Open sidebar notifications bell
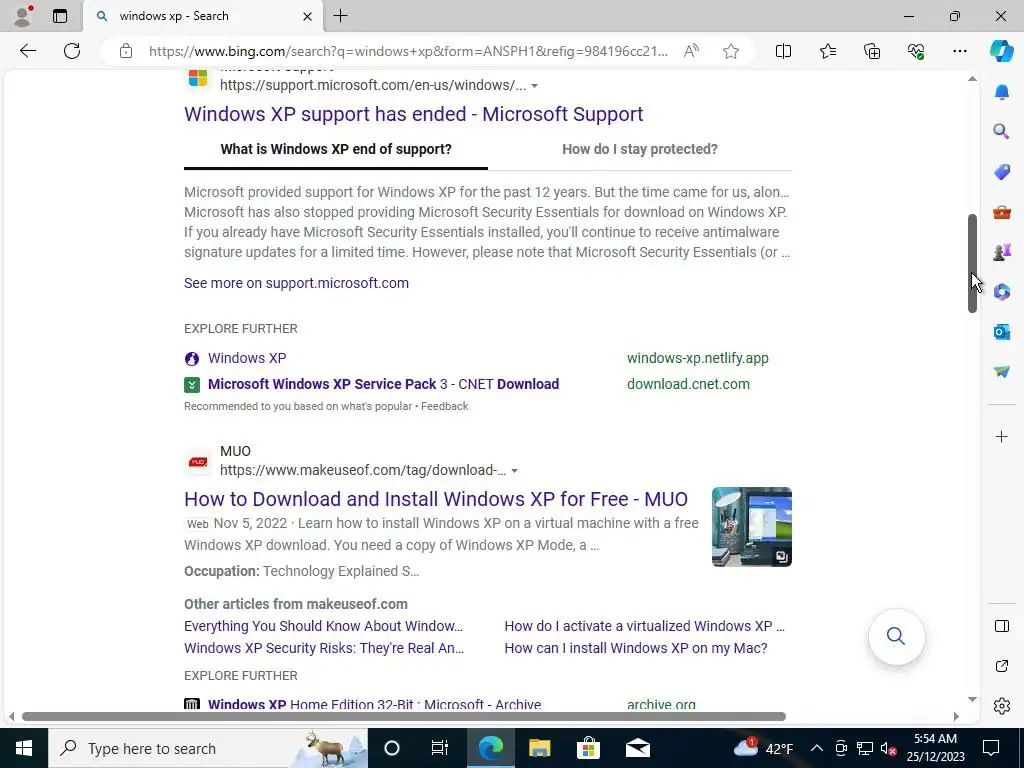Screen dimensions: 1024x768 1001,92
